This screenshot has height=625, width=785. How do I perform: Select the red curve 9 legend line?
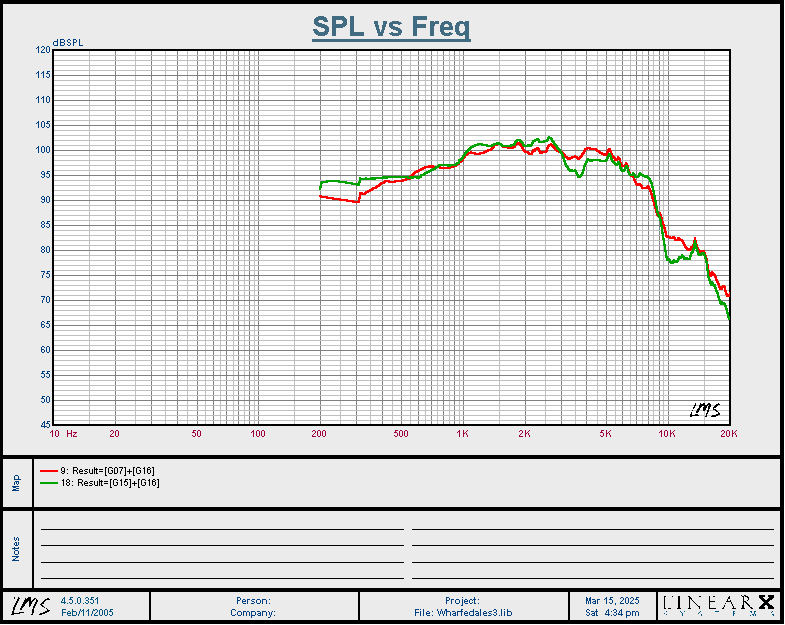tap(48, 470)
